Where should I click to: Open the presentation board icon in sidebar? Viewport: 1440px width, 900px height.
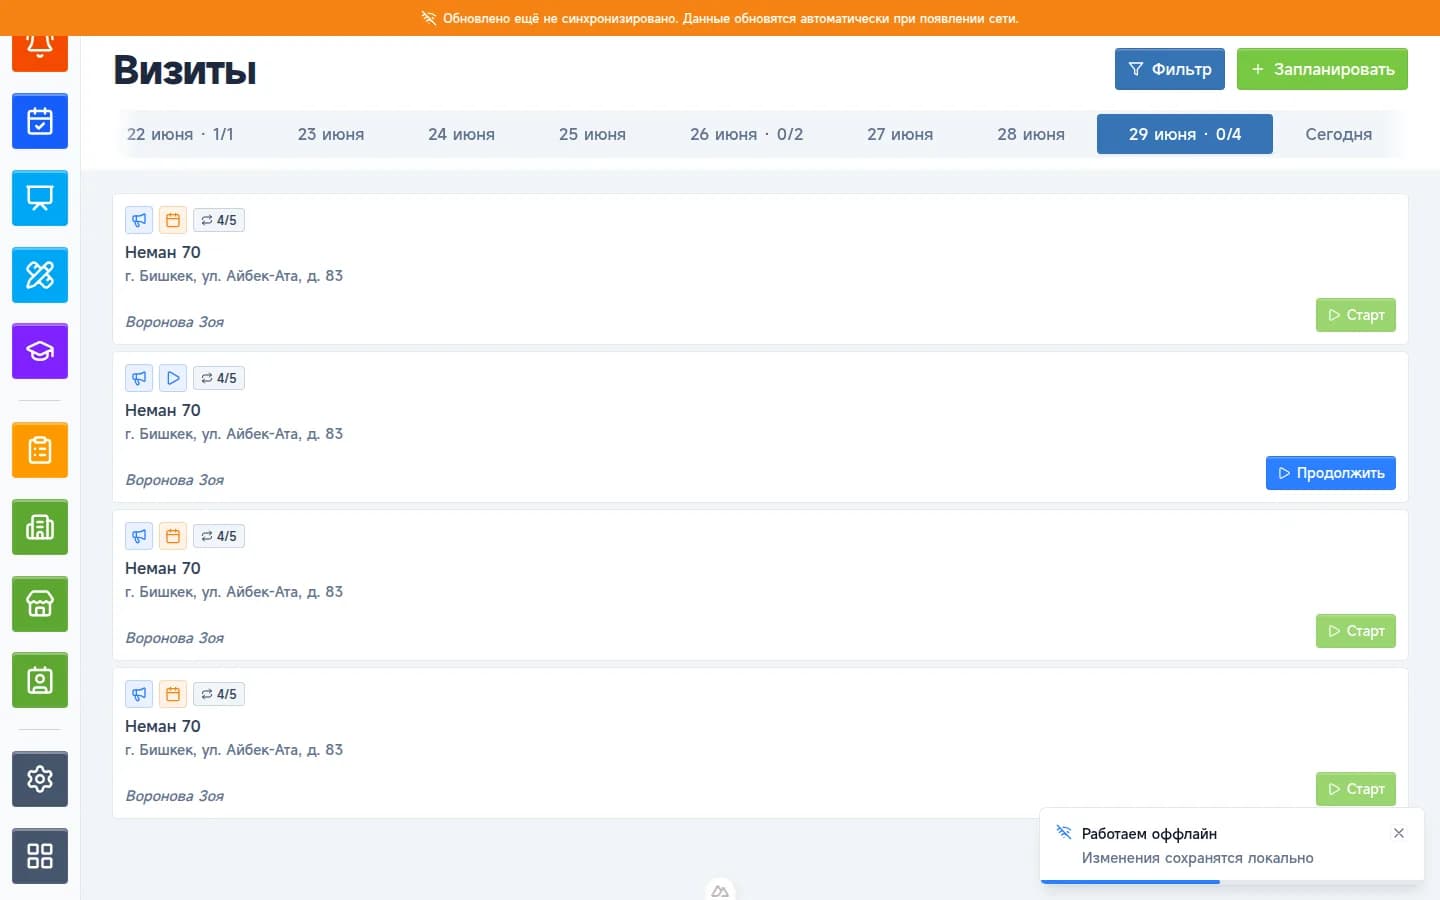(40, 198)
